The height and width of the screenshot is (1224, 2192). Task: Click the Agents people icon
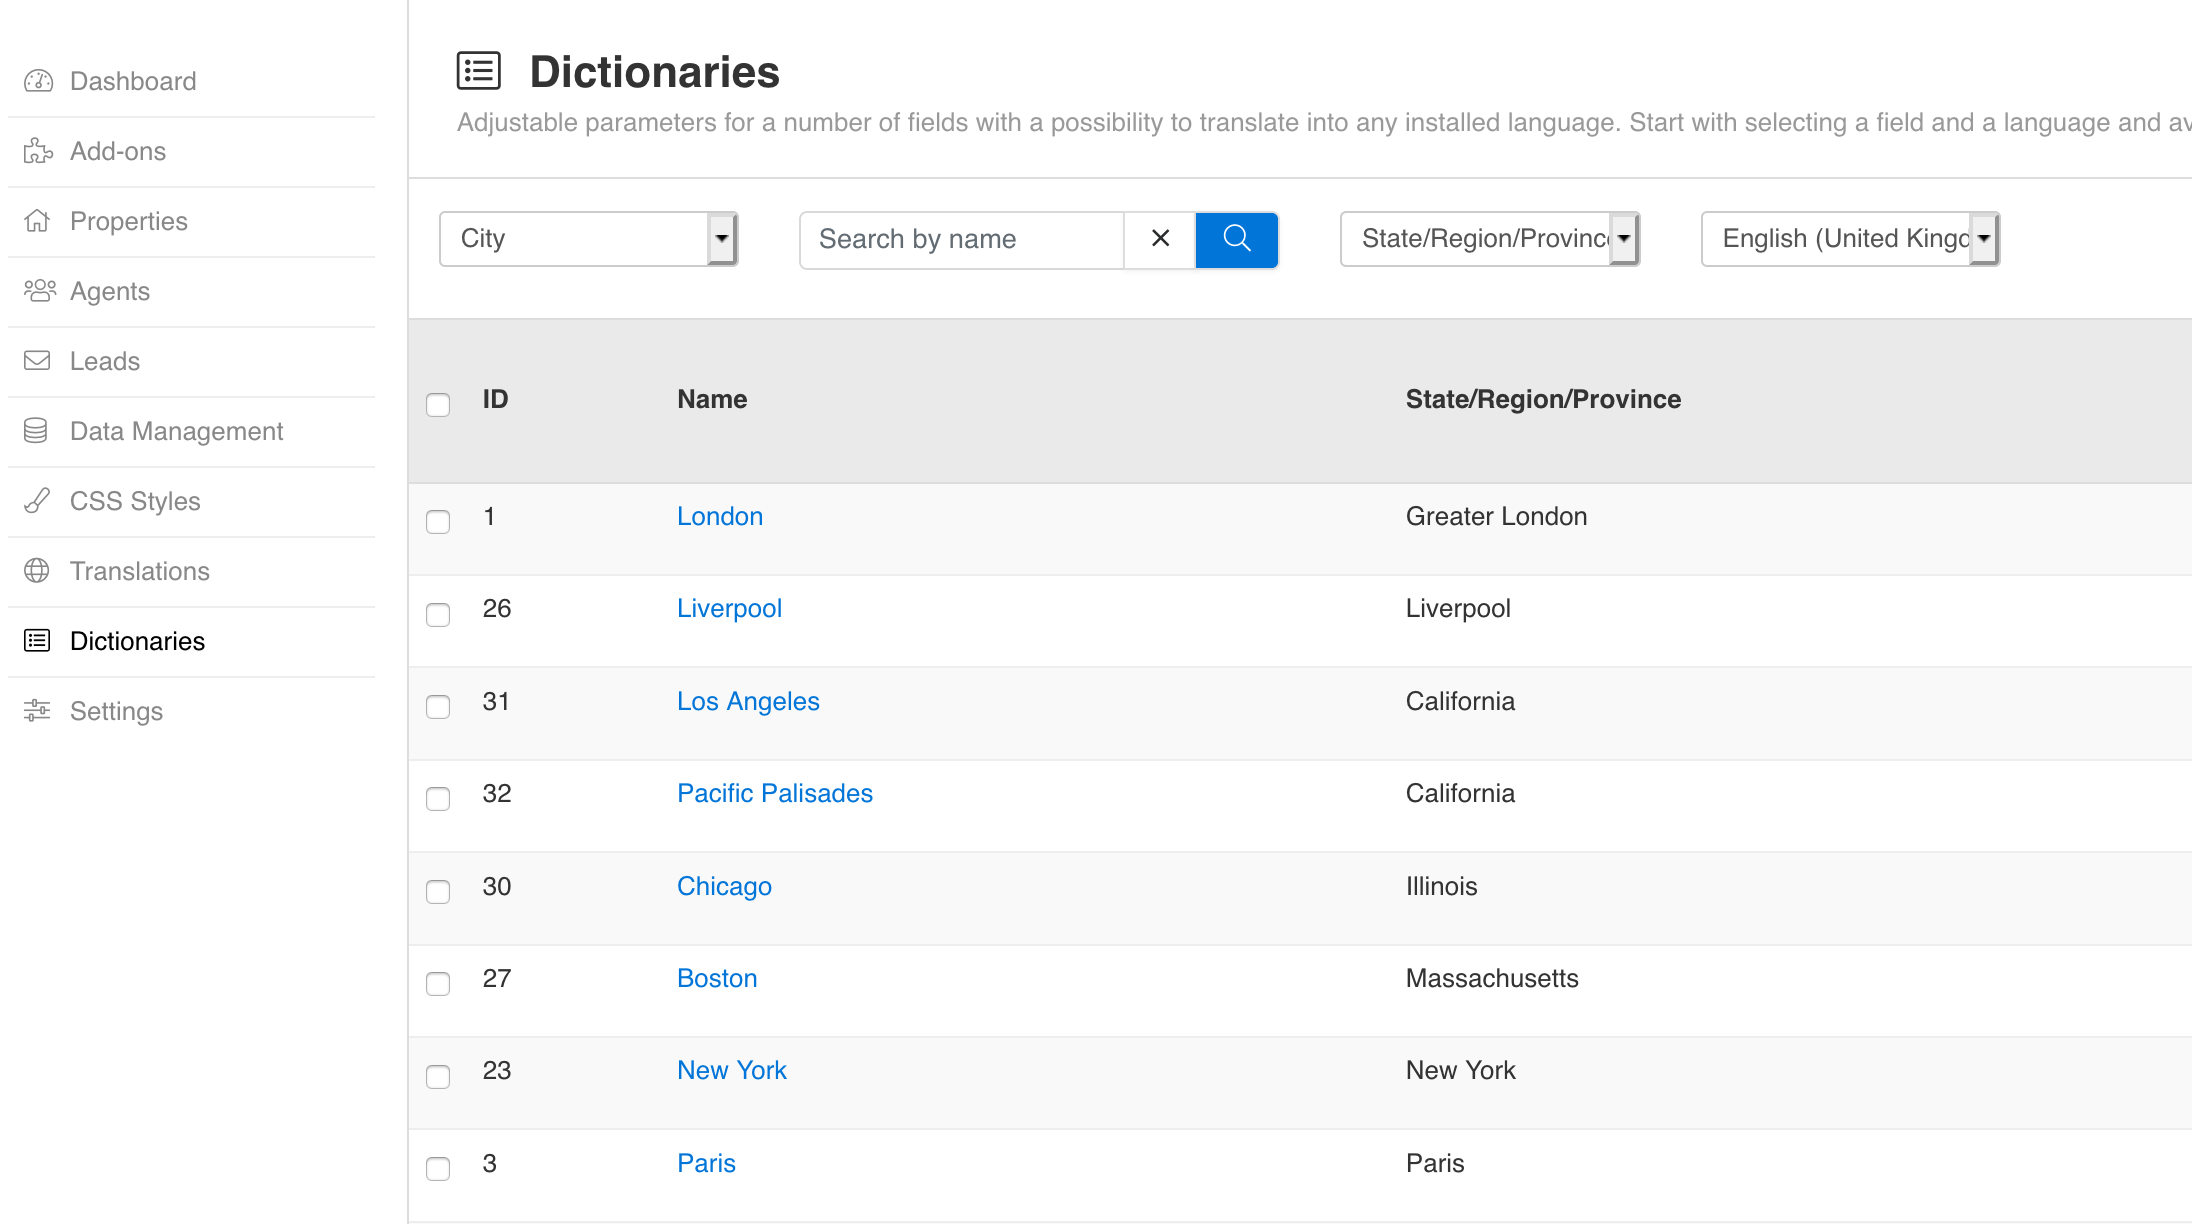pyautogui.click(x=38, y=291)
